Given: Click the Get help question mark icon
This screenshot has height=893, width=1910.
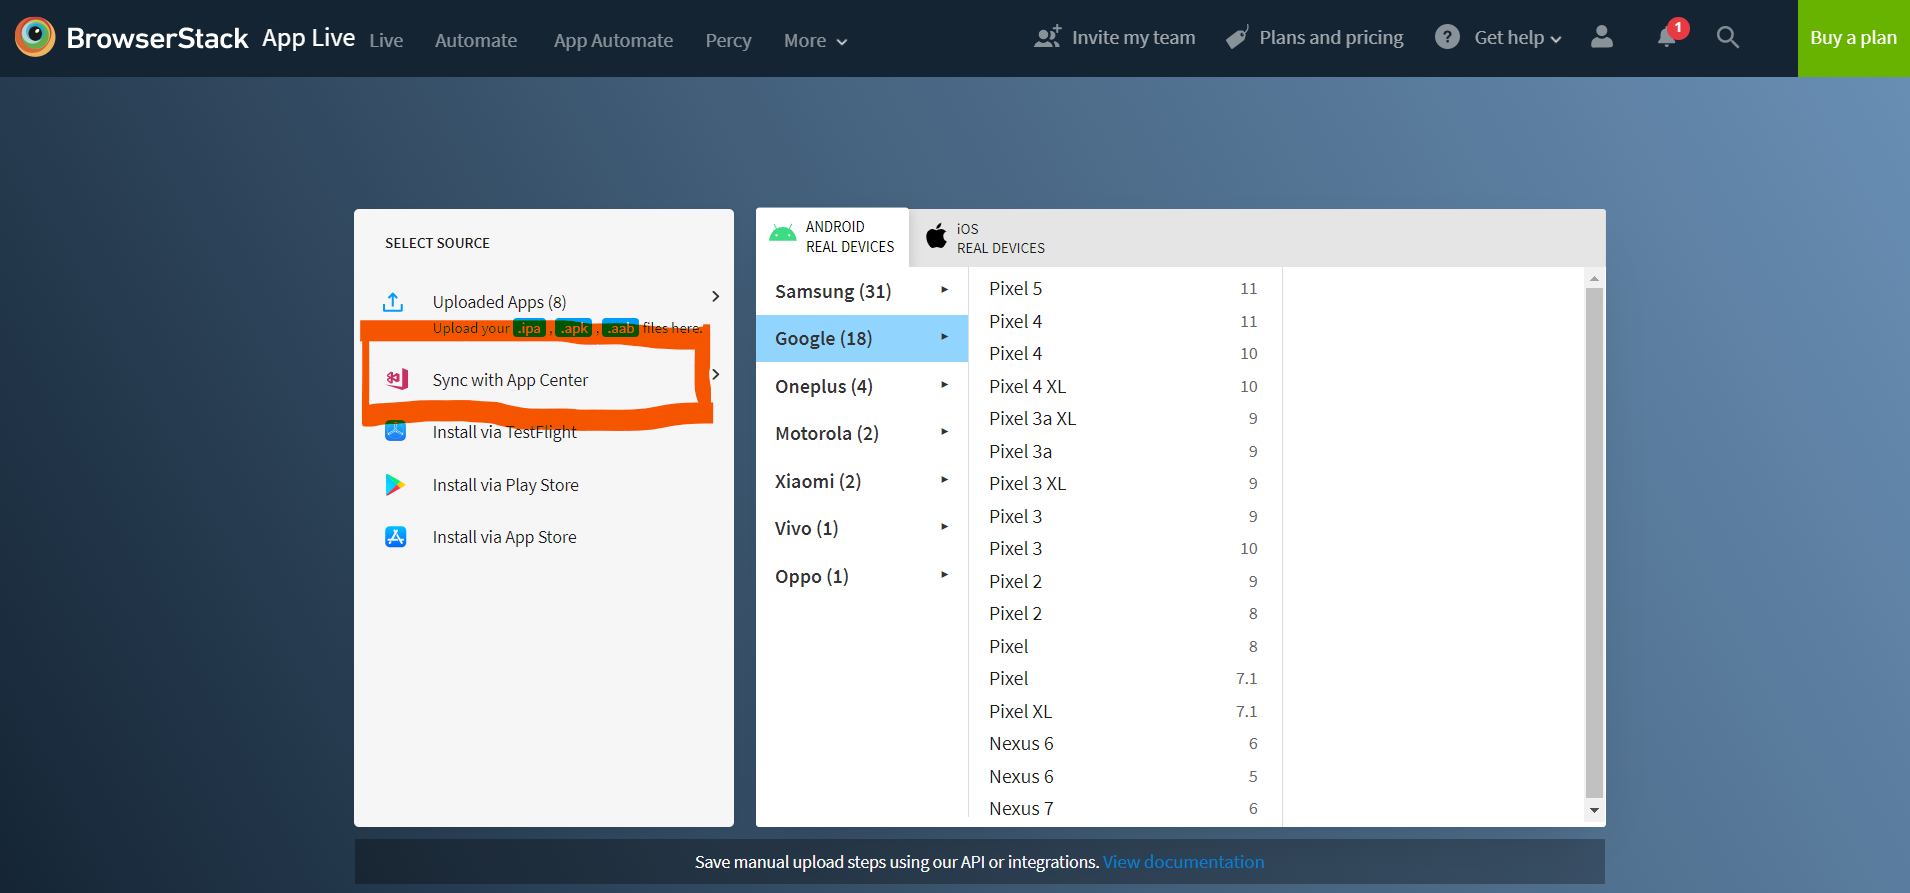Looking at the screenshot, I should click(1447, 37).
